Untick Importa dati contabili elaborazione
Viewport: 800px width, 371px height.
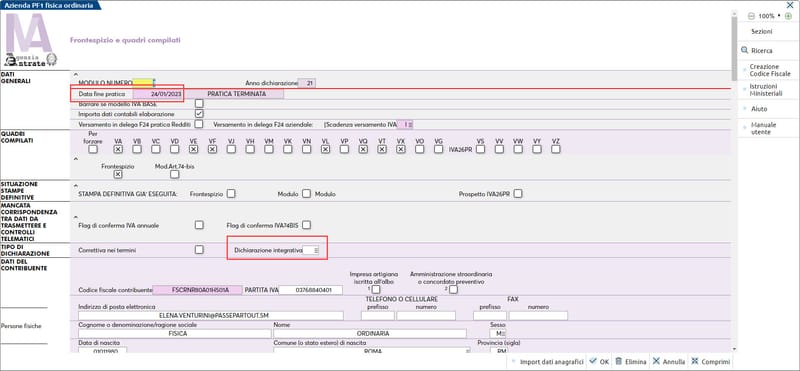coord(199,114)
